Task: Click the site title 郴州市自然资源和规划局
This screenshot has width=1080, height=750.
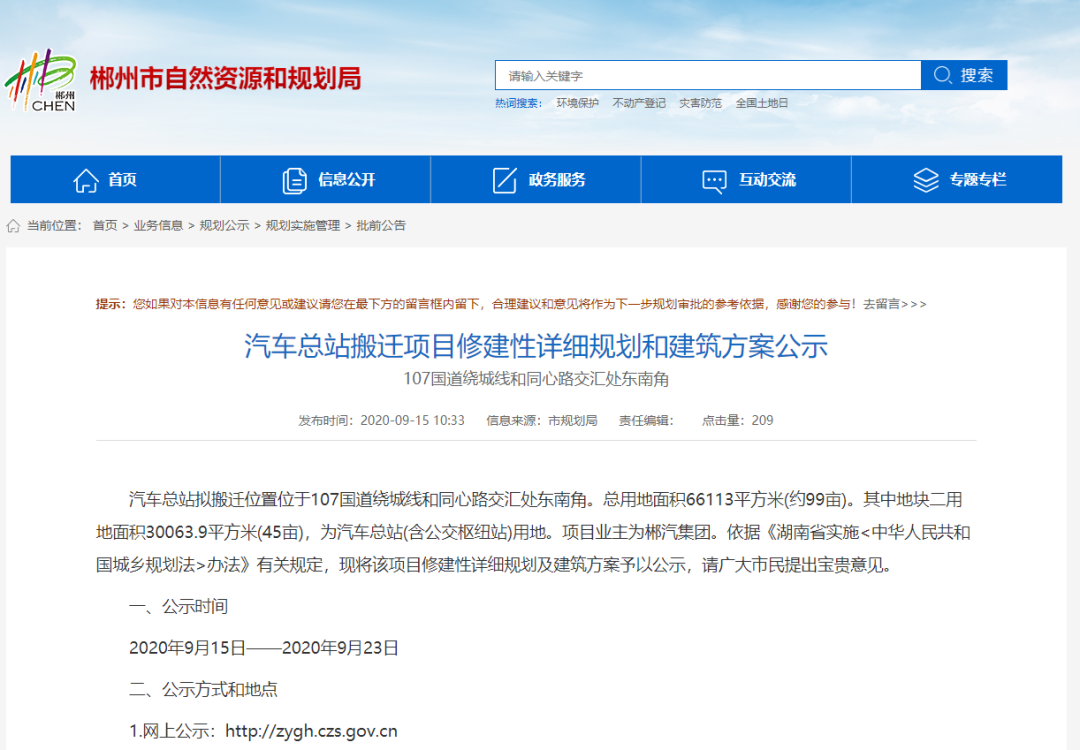Action: click(225, 79)
